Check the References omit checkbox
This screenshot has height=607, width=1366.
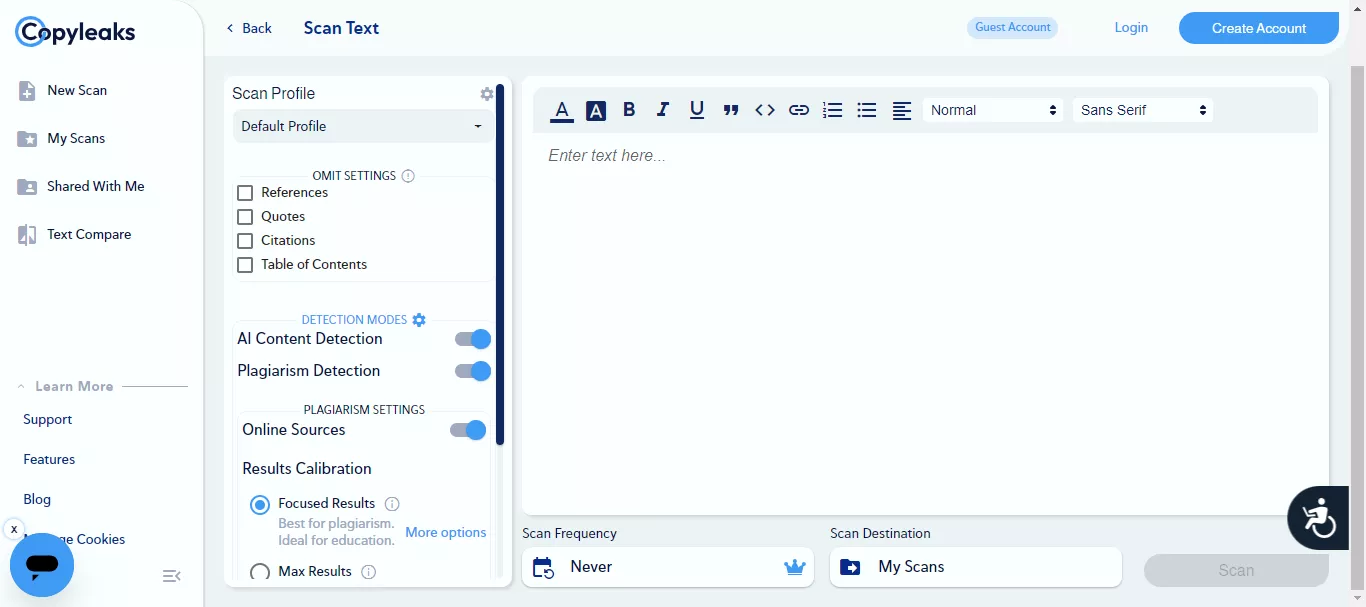tap(245, 193)
